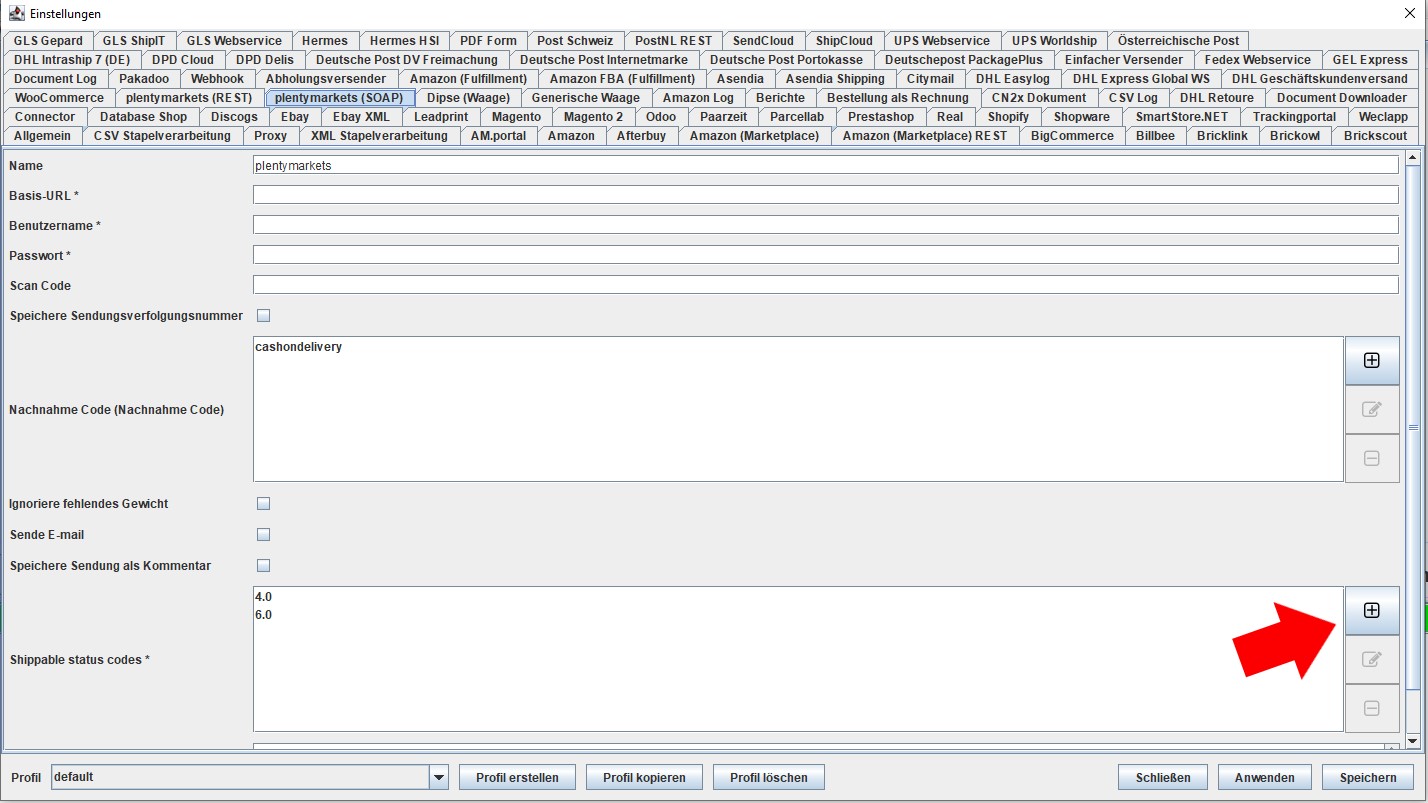Enable the Sende E-mail checkbox
Viewport: 1428px width, 803px height.
264,535
